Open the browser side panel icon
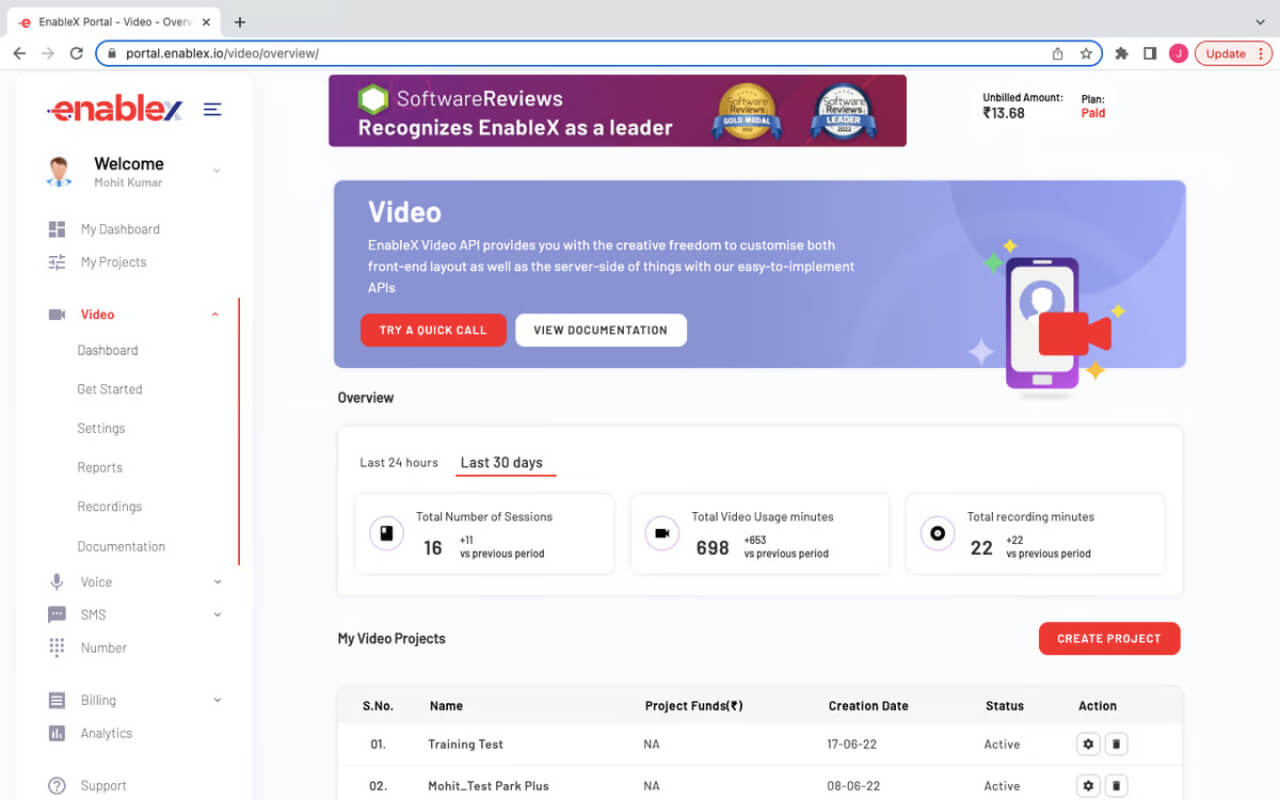 point(1150,53)
